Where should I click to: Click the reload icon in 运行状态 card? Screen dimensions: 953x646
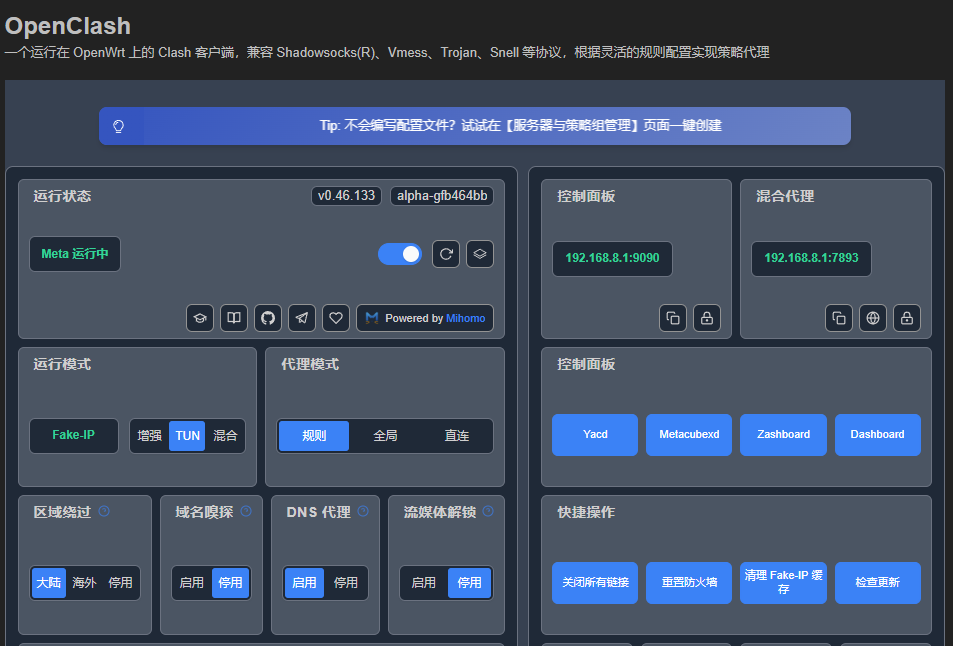coord(446,254)
